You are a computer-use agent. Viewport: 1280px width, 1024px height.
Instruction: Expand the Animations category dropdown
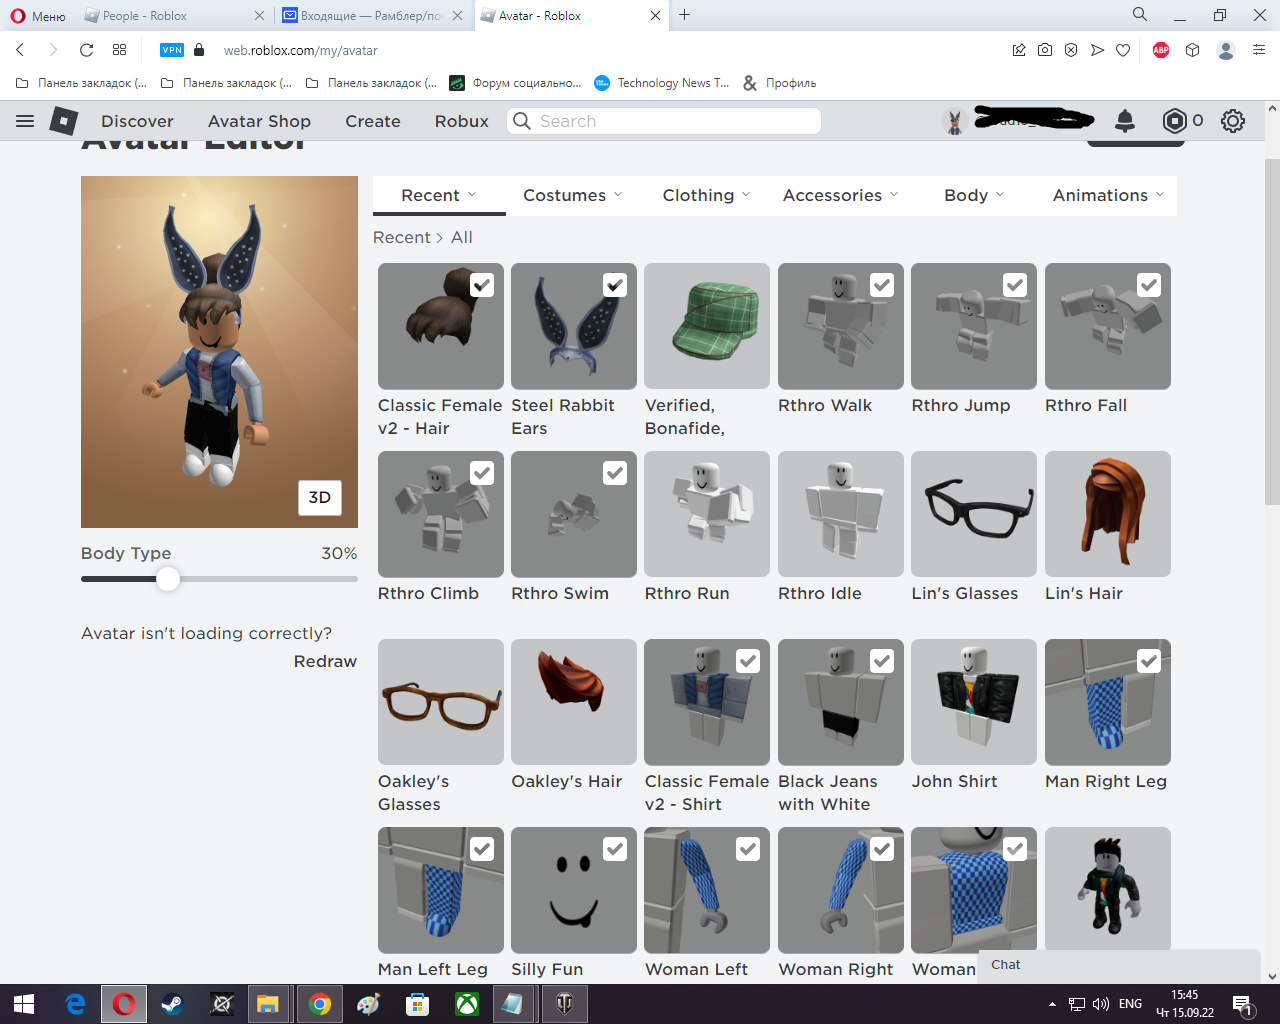click(1109, 195)
